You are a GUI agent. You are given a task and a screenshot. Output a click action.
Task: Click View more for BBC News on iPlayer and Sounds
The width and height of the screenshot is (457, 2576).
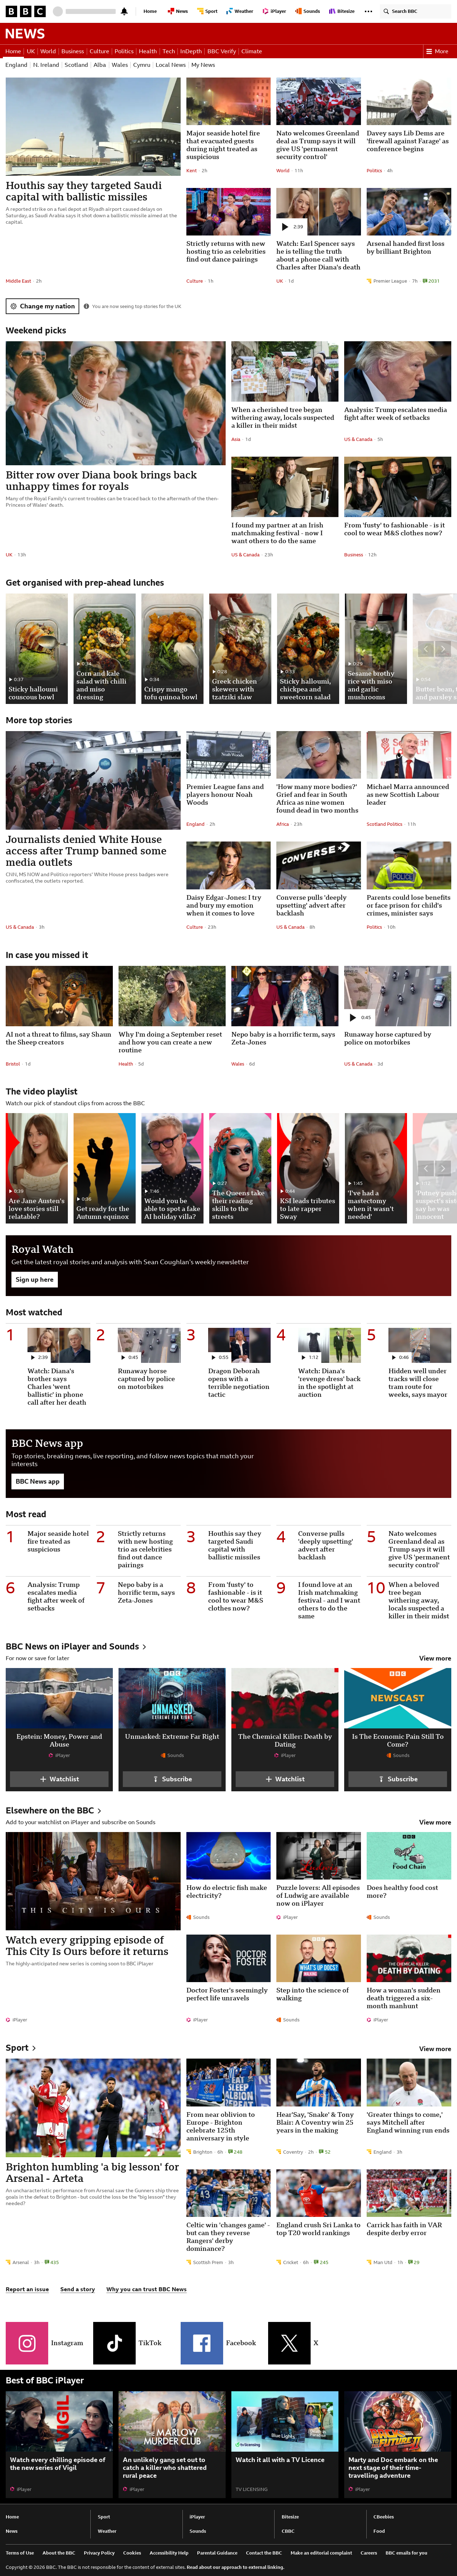click(x=435, y=1658)
